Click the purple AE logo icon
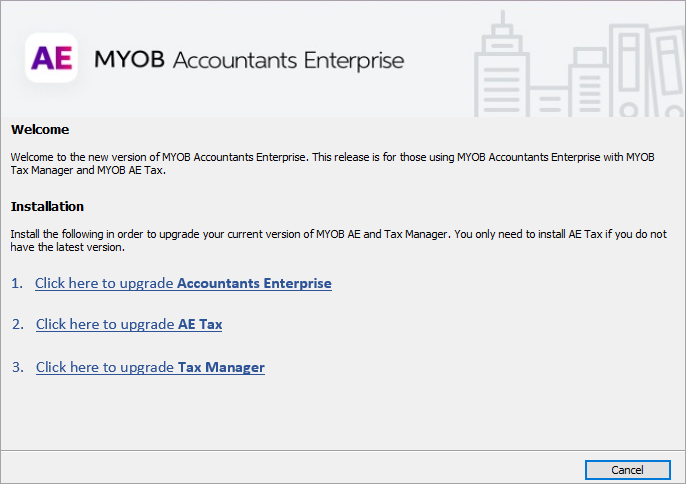Image resolution: width=686 pixels, height=484 pixels. coord(51,58)
